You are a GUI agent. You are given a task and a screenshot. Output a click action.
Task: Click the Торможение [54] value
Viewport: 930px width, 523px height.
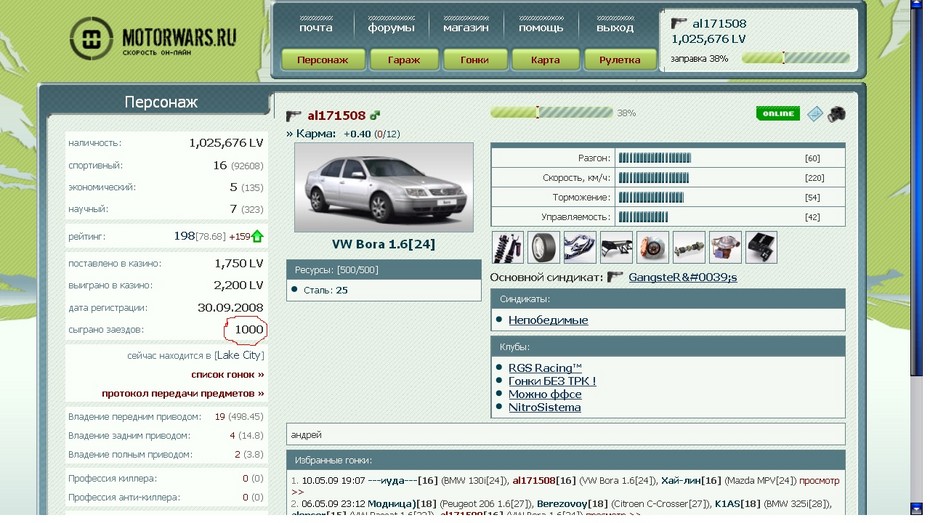[813, 197]
